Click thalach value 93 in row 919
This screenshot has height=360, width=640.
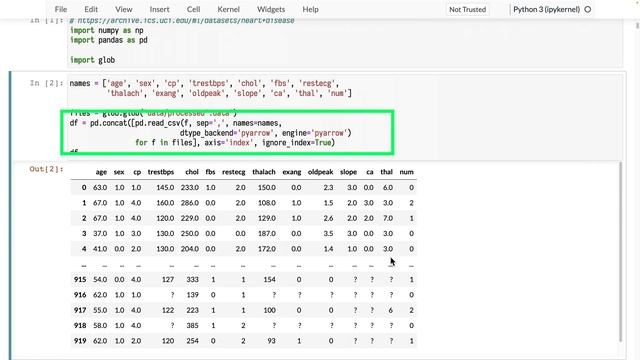click(x=271, y=341)
